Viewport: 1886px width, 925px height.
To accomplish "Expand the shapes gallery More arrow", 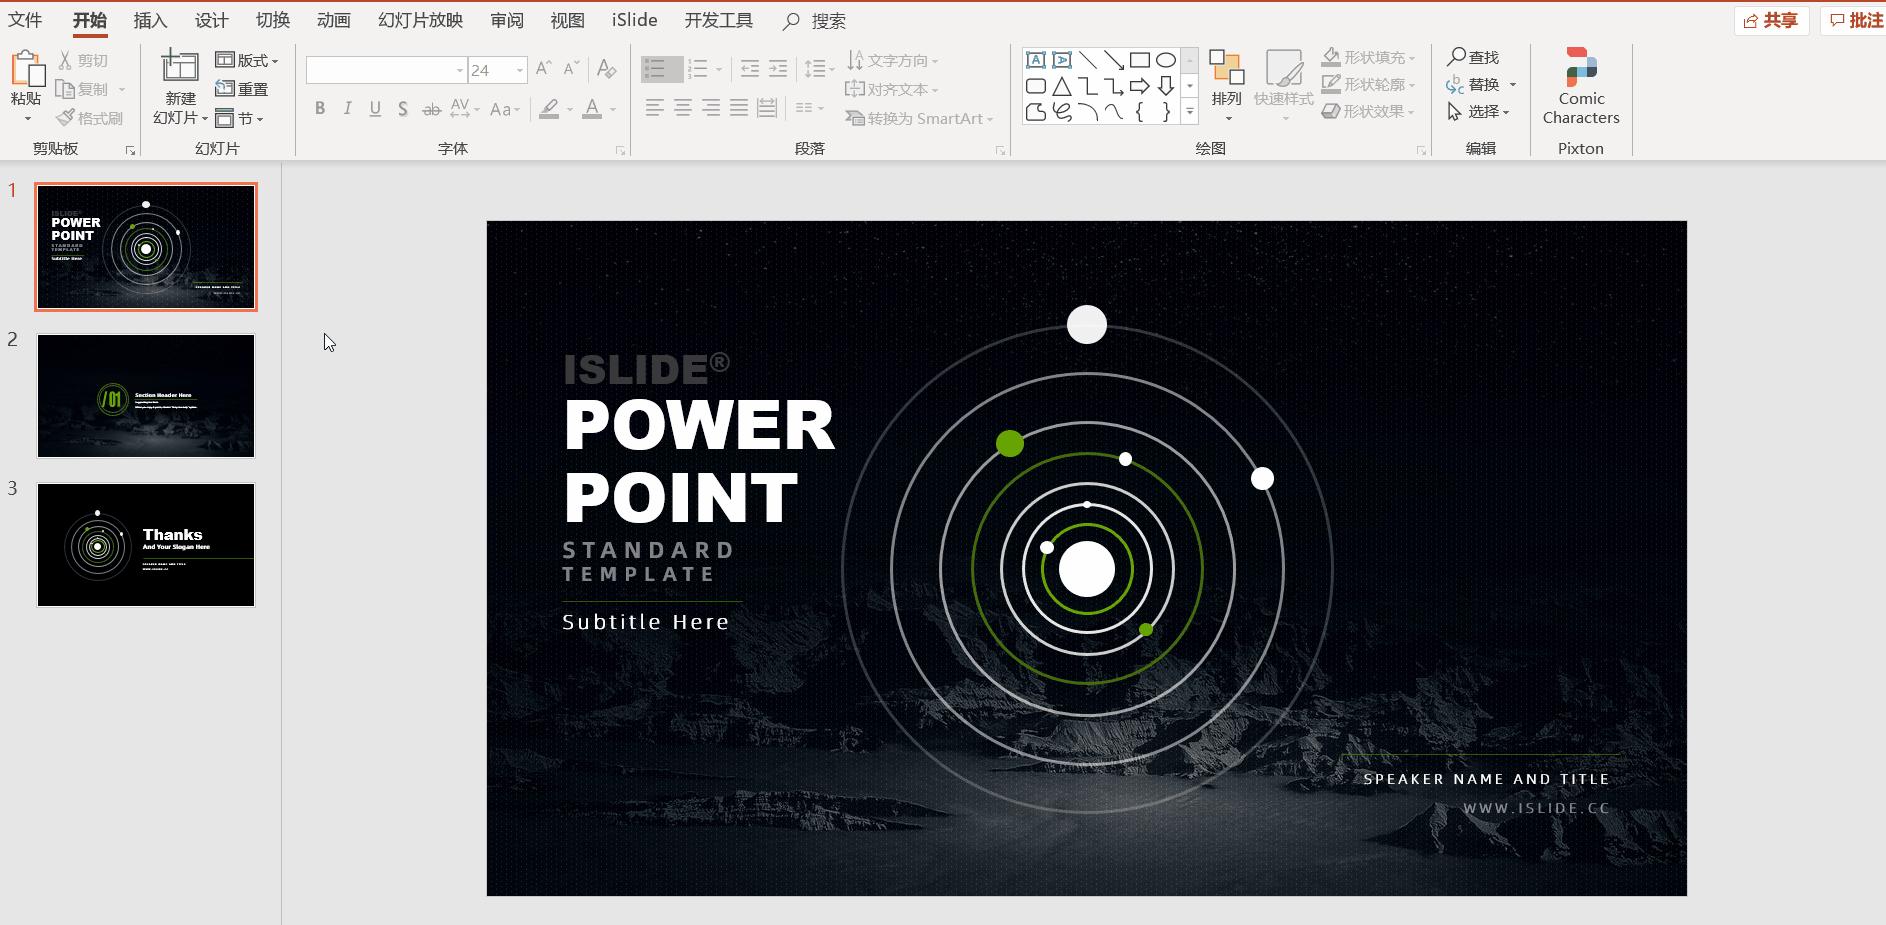I will coord(1190,112).
